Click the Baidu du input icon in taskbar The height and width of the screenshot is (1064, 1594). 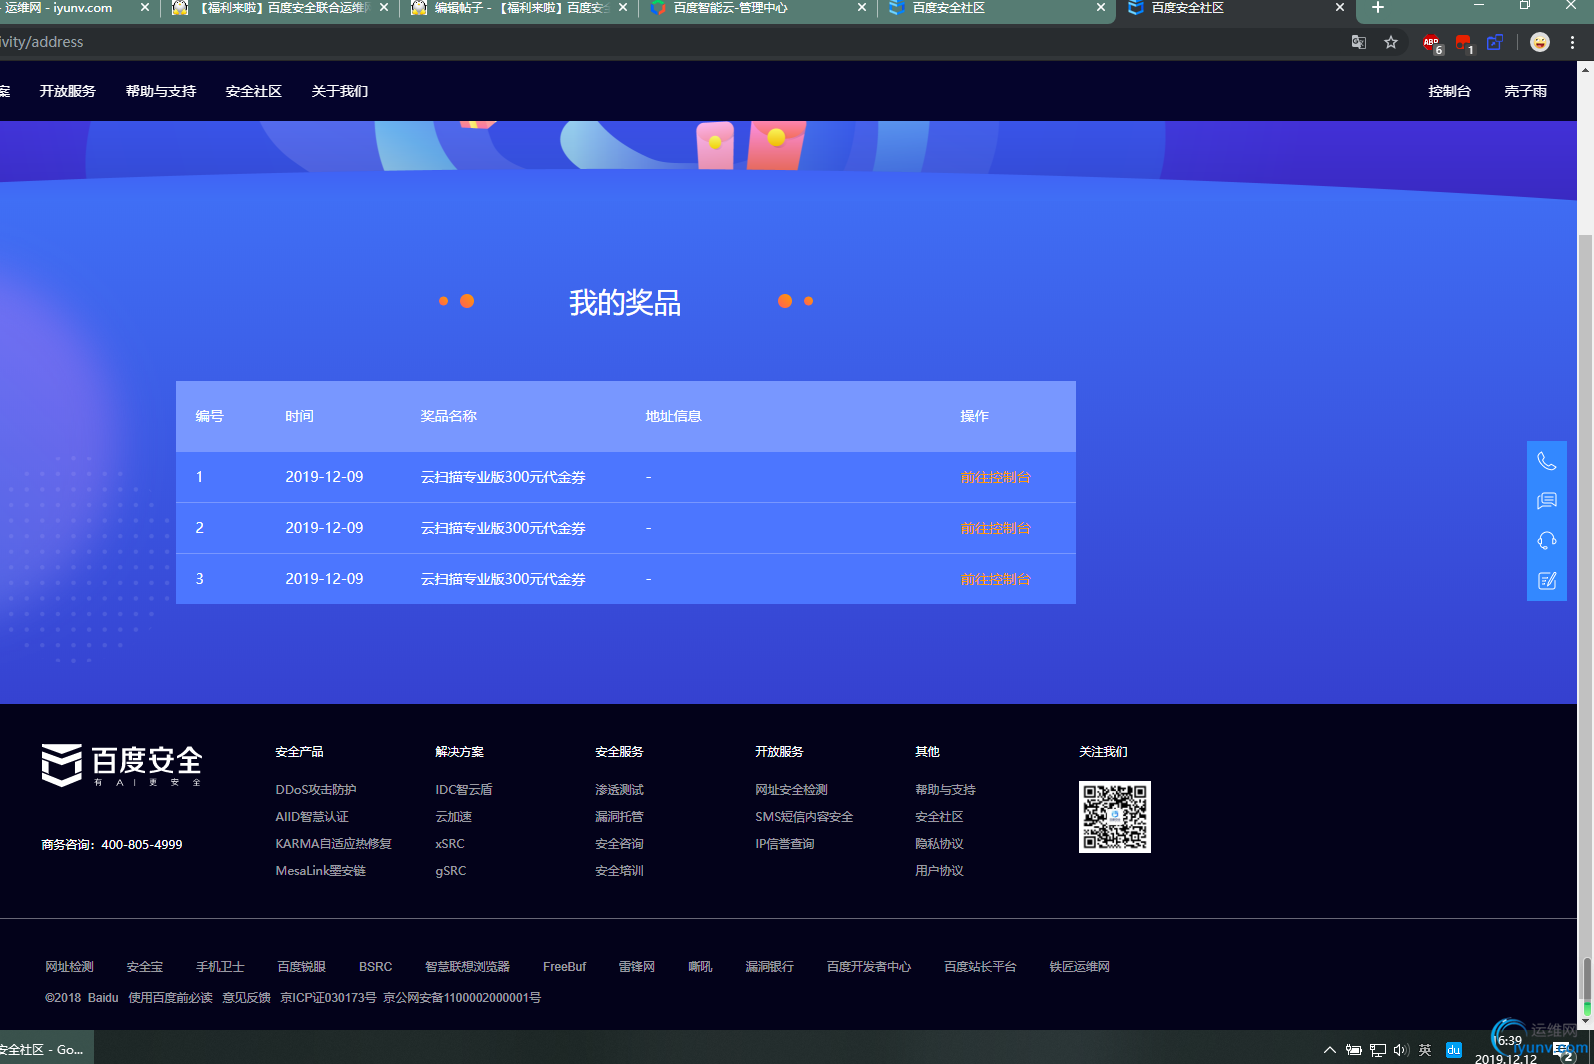pos(1454,1050)
